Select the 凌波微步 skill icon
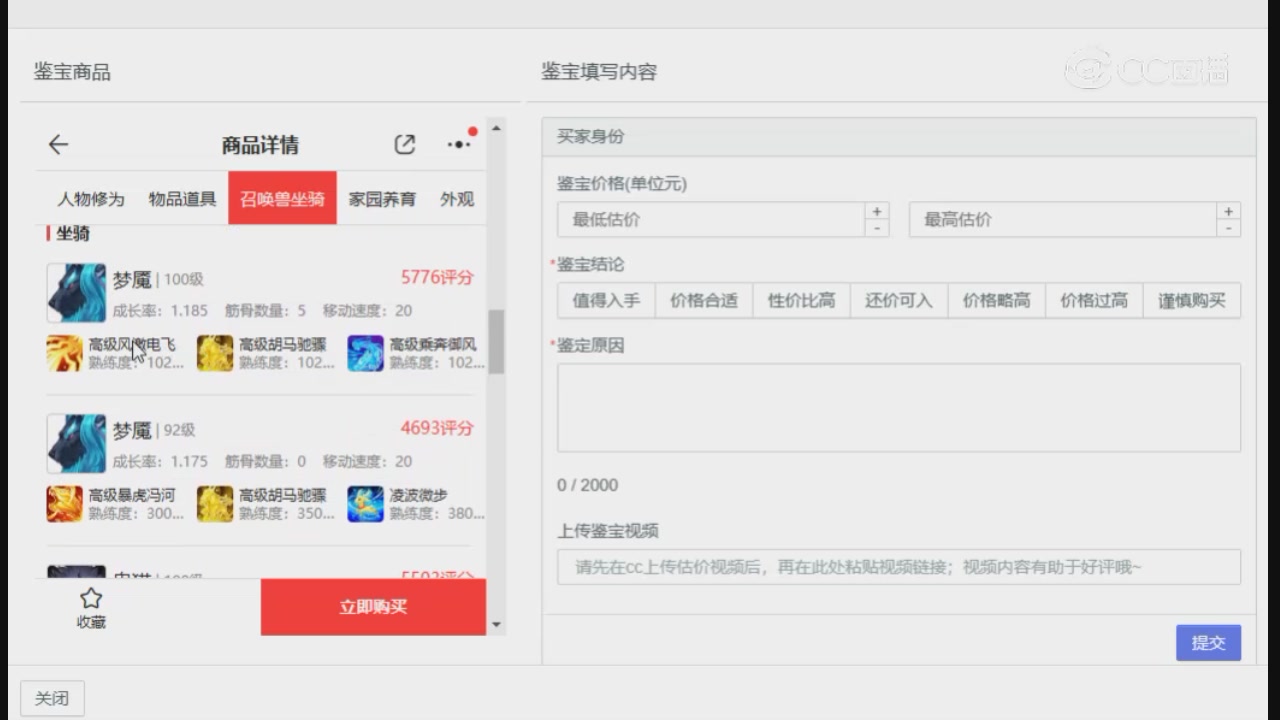This screenshot has height=720, width=1280. [x=365, y=504]
